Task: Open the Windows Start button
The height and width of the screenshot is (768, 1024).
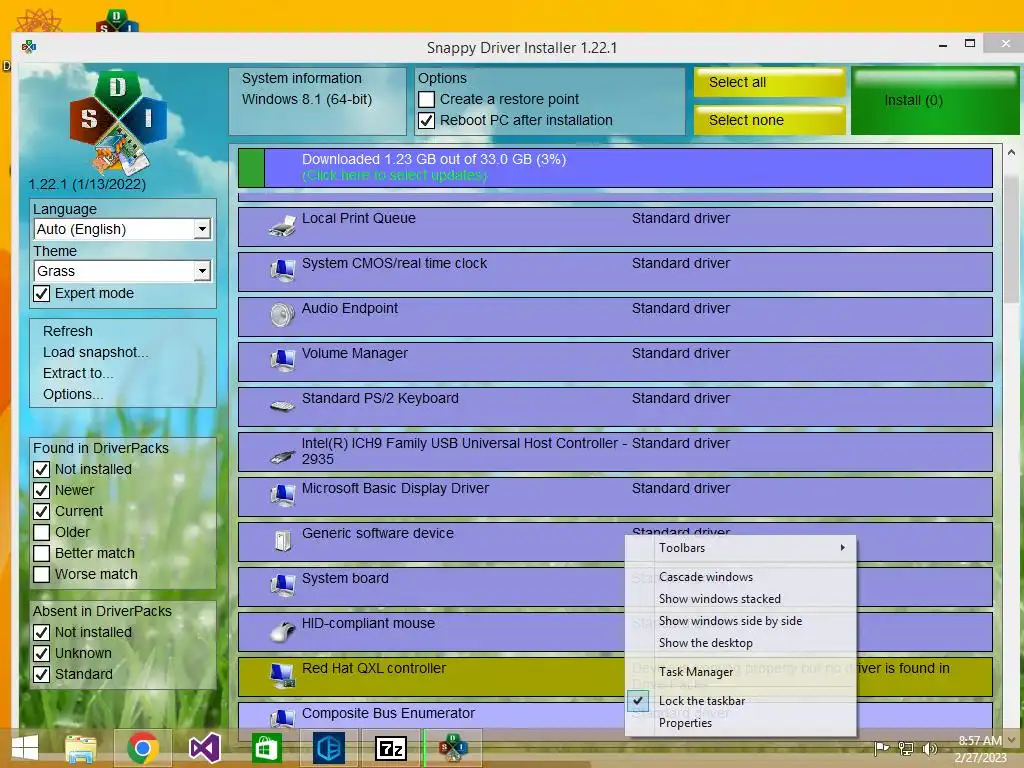Action: 25,748
